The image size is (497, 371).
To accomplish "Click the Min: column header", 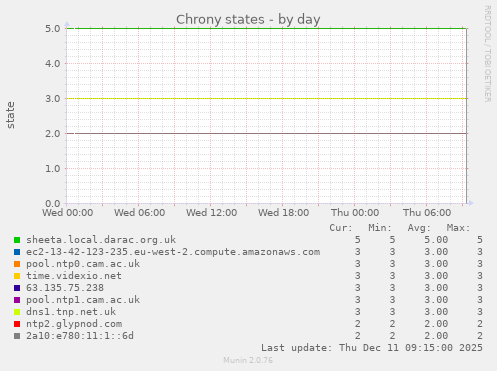I will pos(380,228).
